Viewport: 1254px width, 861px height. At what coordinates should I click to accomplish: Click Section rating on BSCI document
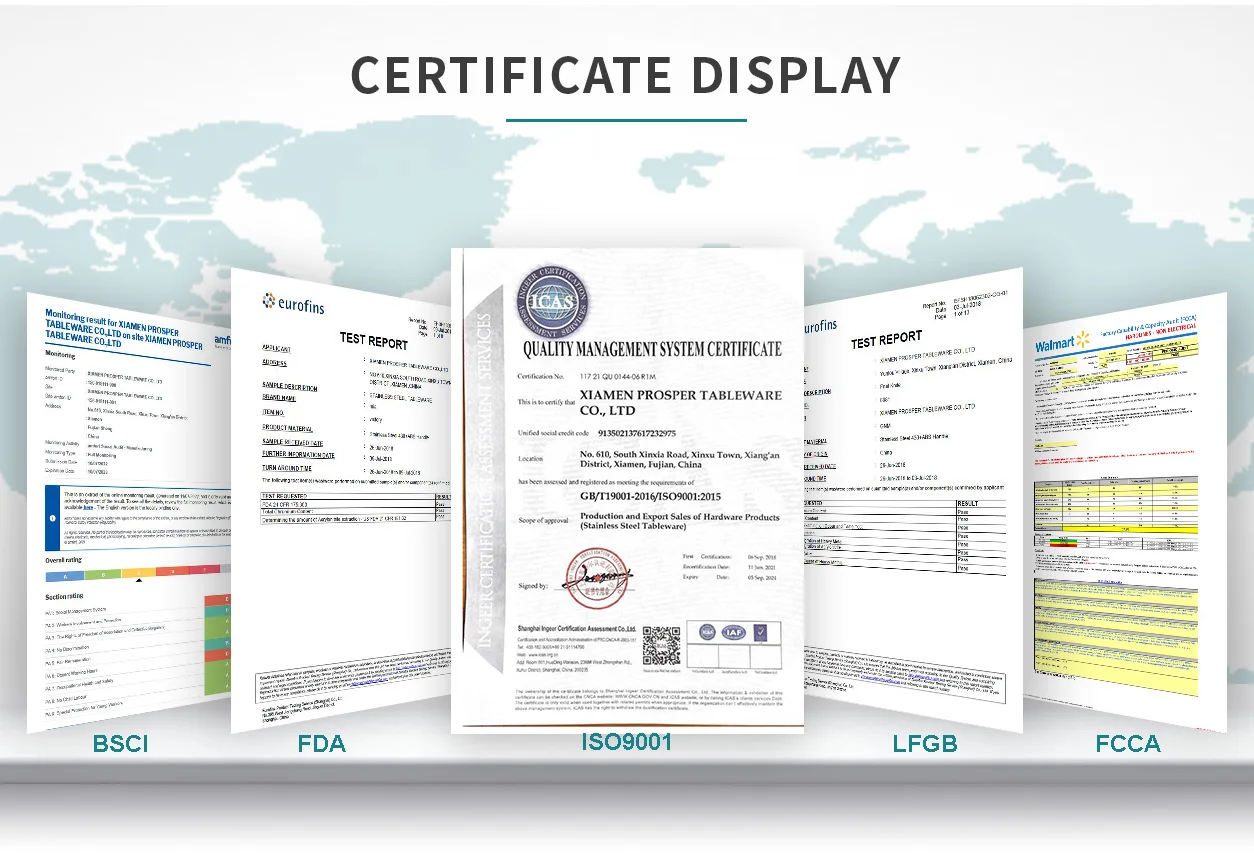click(x=67, y=597)
